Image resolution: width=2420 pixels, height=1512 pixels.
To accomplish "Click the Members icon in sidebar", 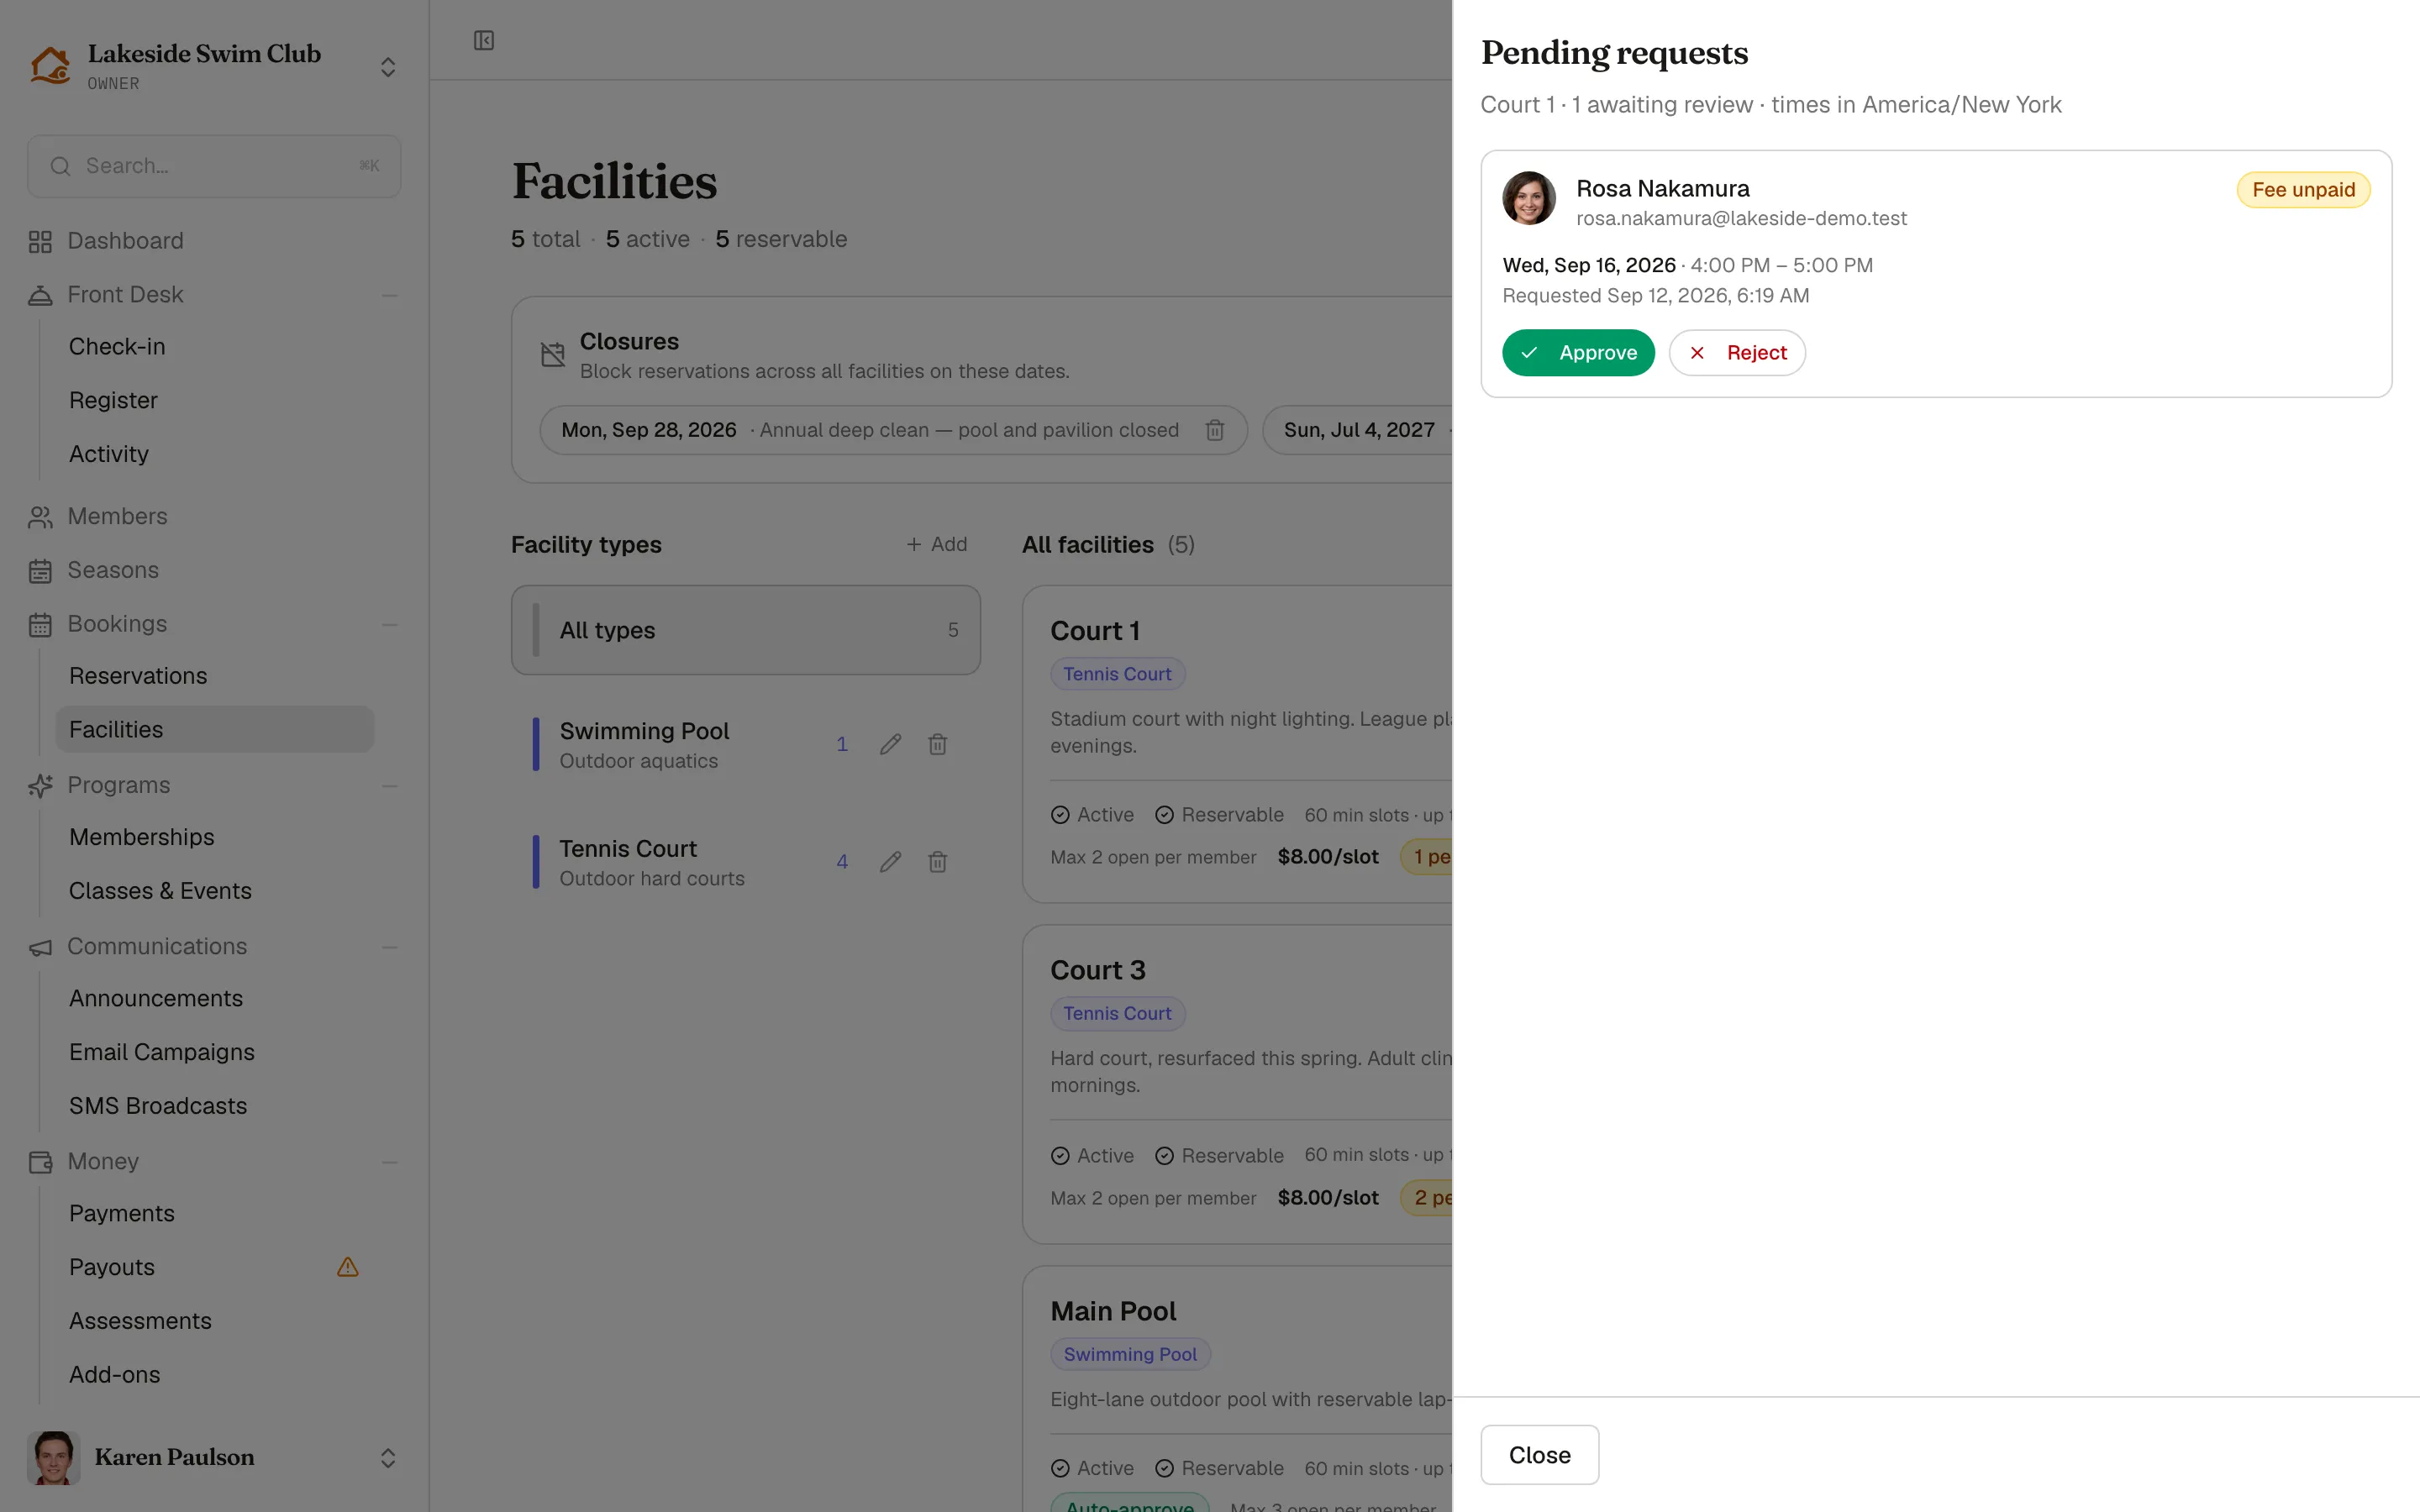I will tap(40, 517).
